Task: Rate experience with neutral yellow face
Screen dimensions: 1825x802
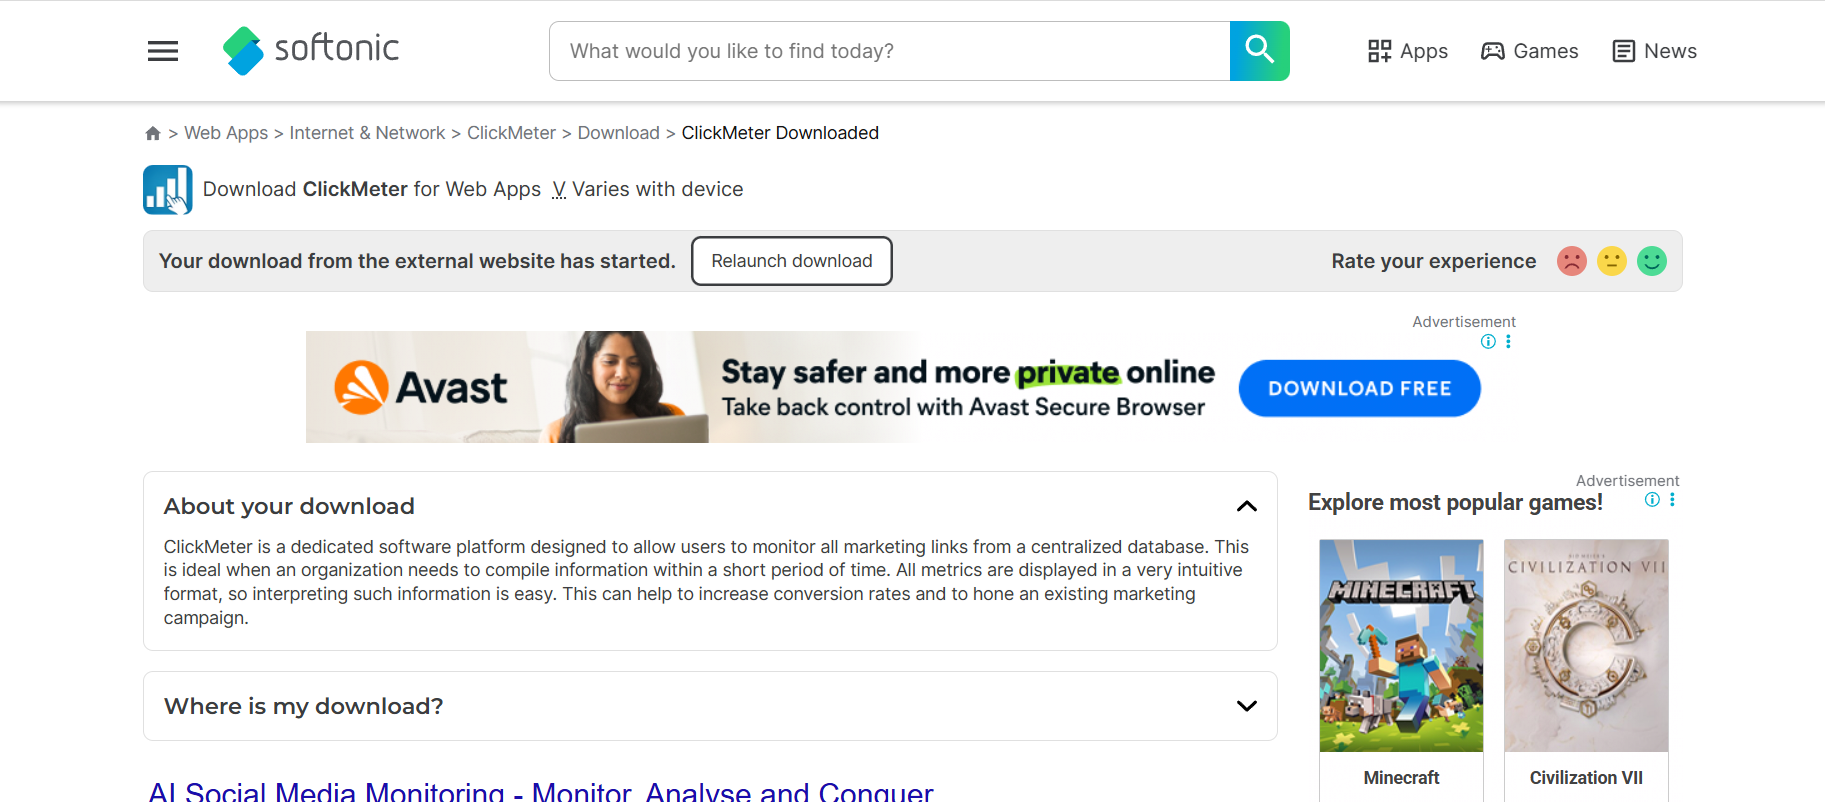Action: point(1612,261)
